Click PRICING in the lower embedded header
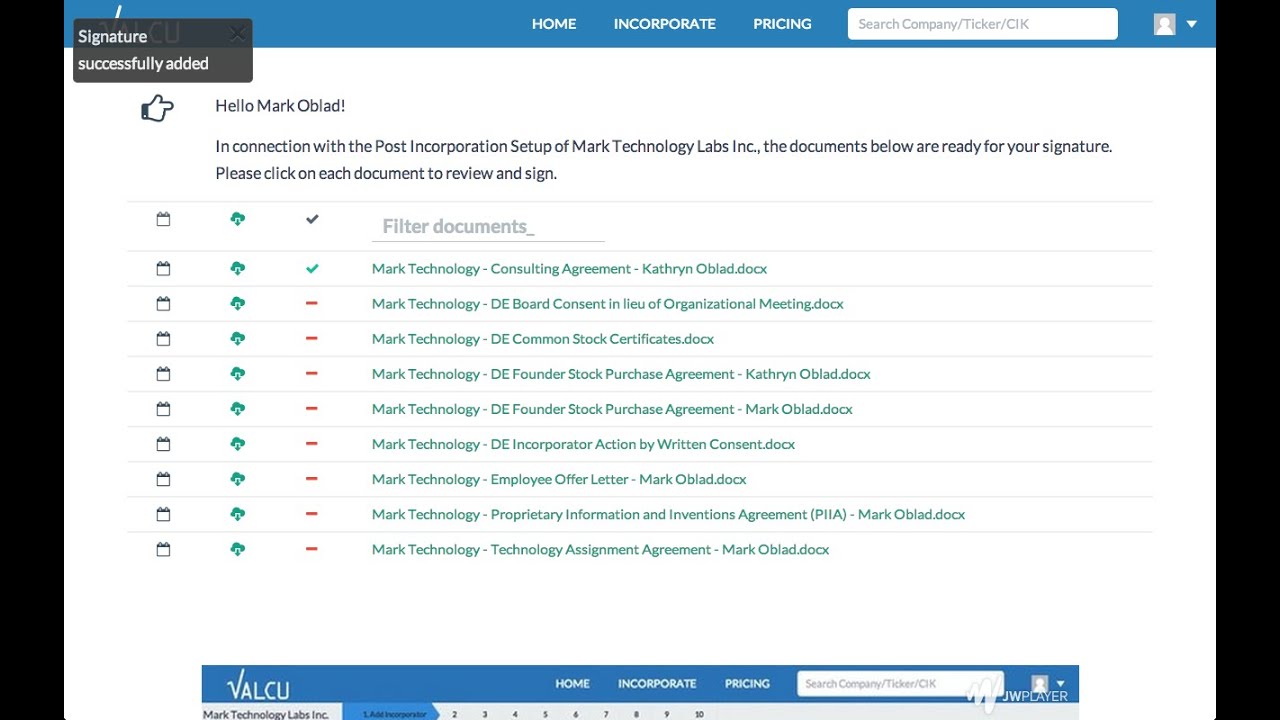This screenshot has width=1280, height=720. tap(747, 684)
